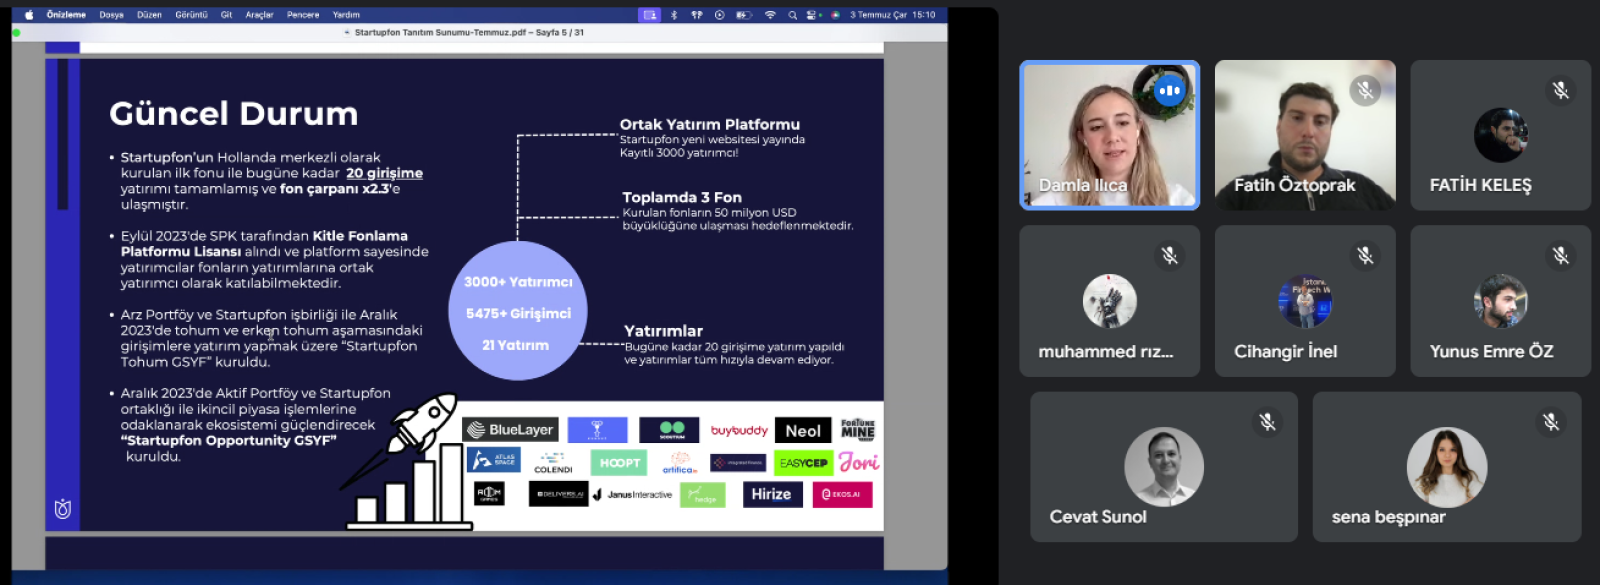The image size is (1600, 585).
Task: Click muted mic icon on Fatih Öztoprak's tile
Action: (1365, 91)
